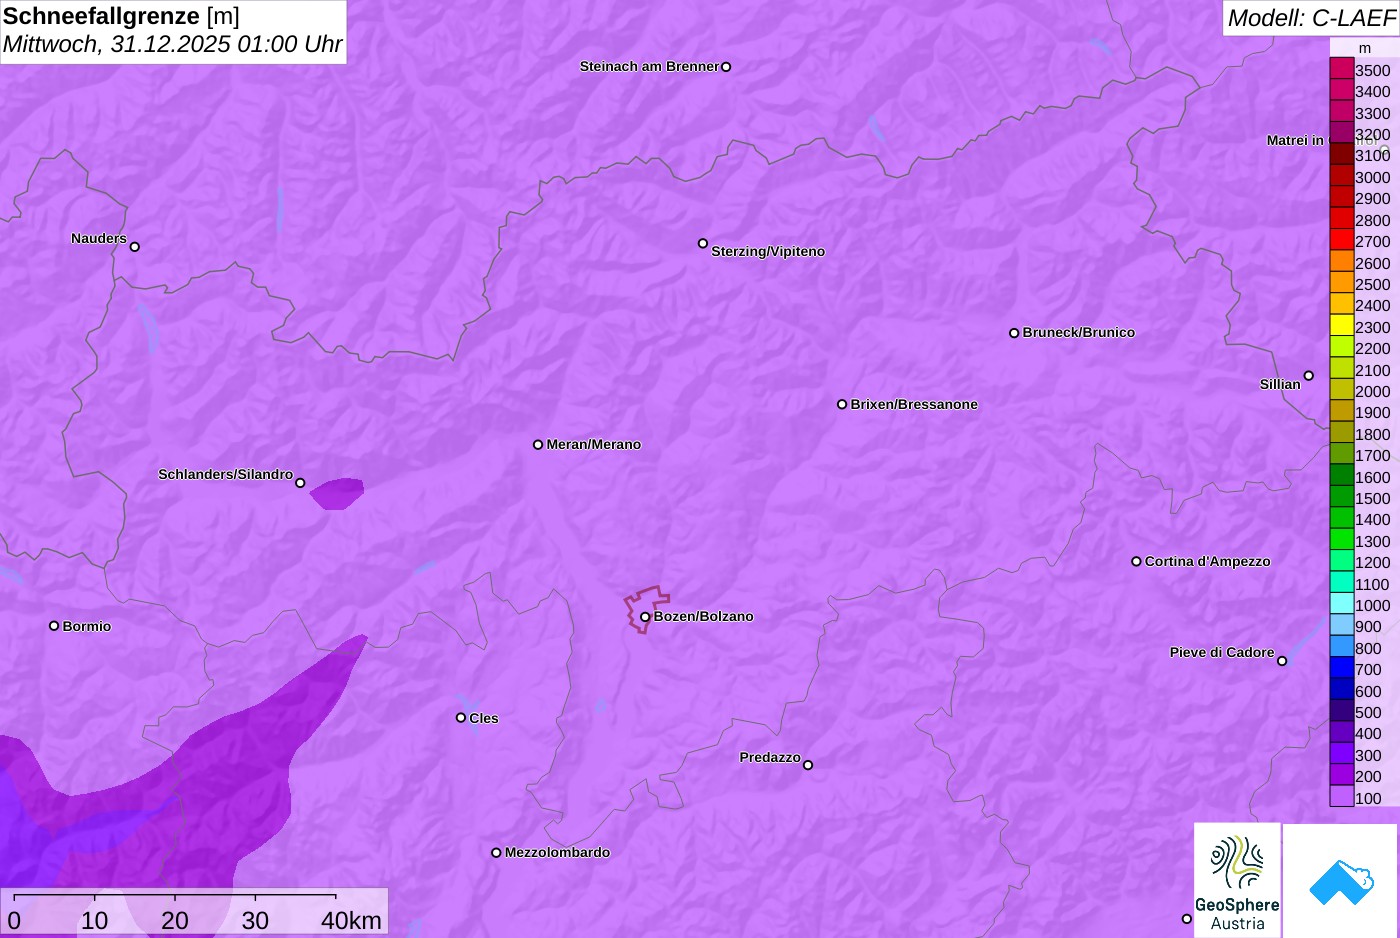Viewport: 1400px width, 938px height.
Task: Click the Mezzolombardo marker dot
Action: pos(496,853)
